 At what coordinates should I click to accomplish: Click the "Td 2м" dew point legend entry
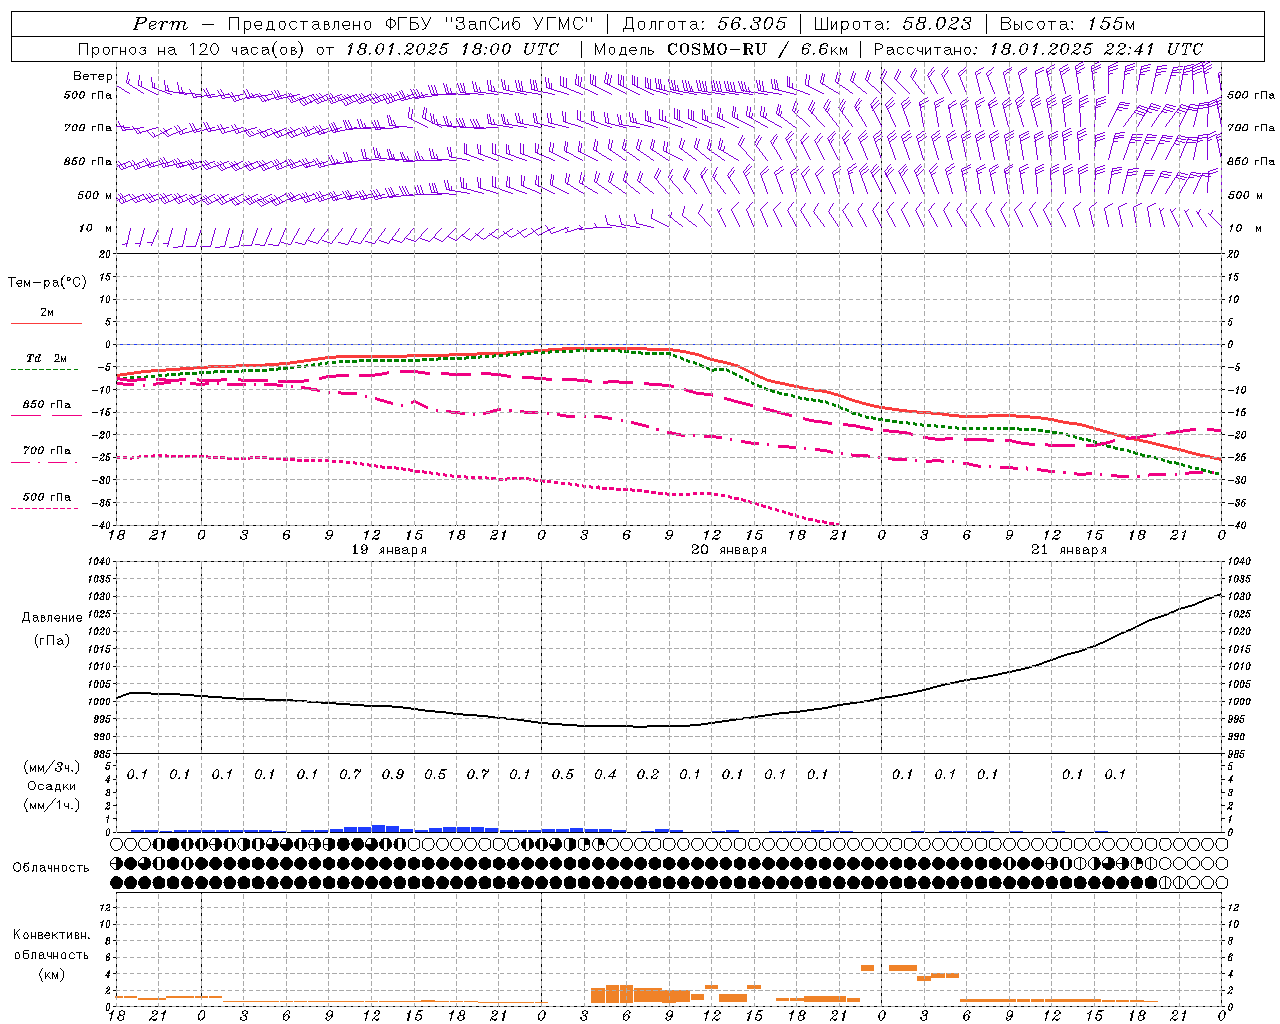click(x=46, y=358)
